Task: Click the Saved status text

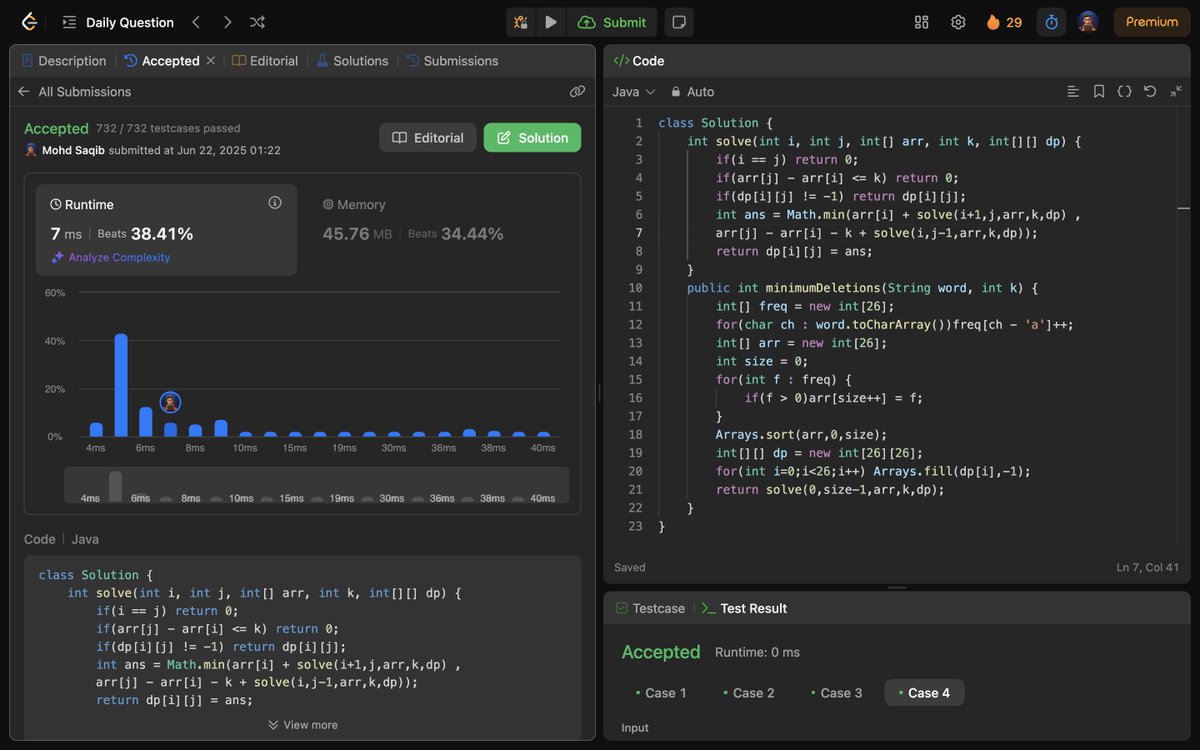Action: (630, 568)
